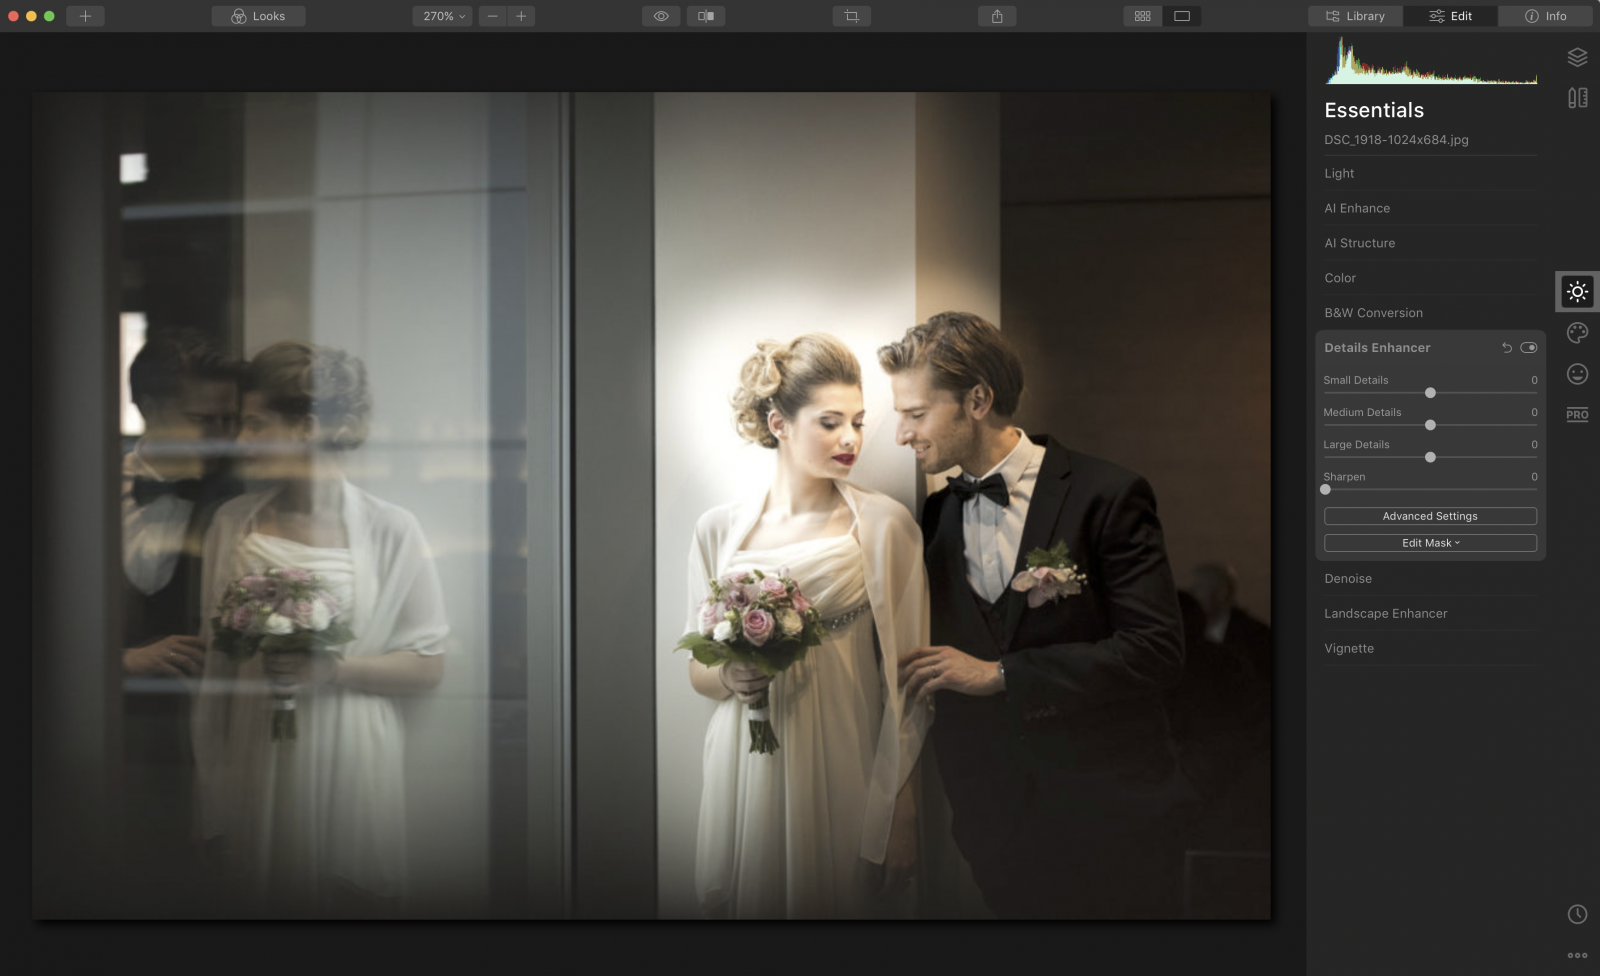Viewport: 1600px width, 976px height.
Task: Show the Compare before/after view
Action: click(709, 16)
